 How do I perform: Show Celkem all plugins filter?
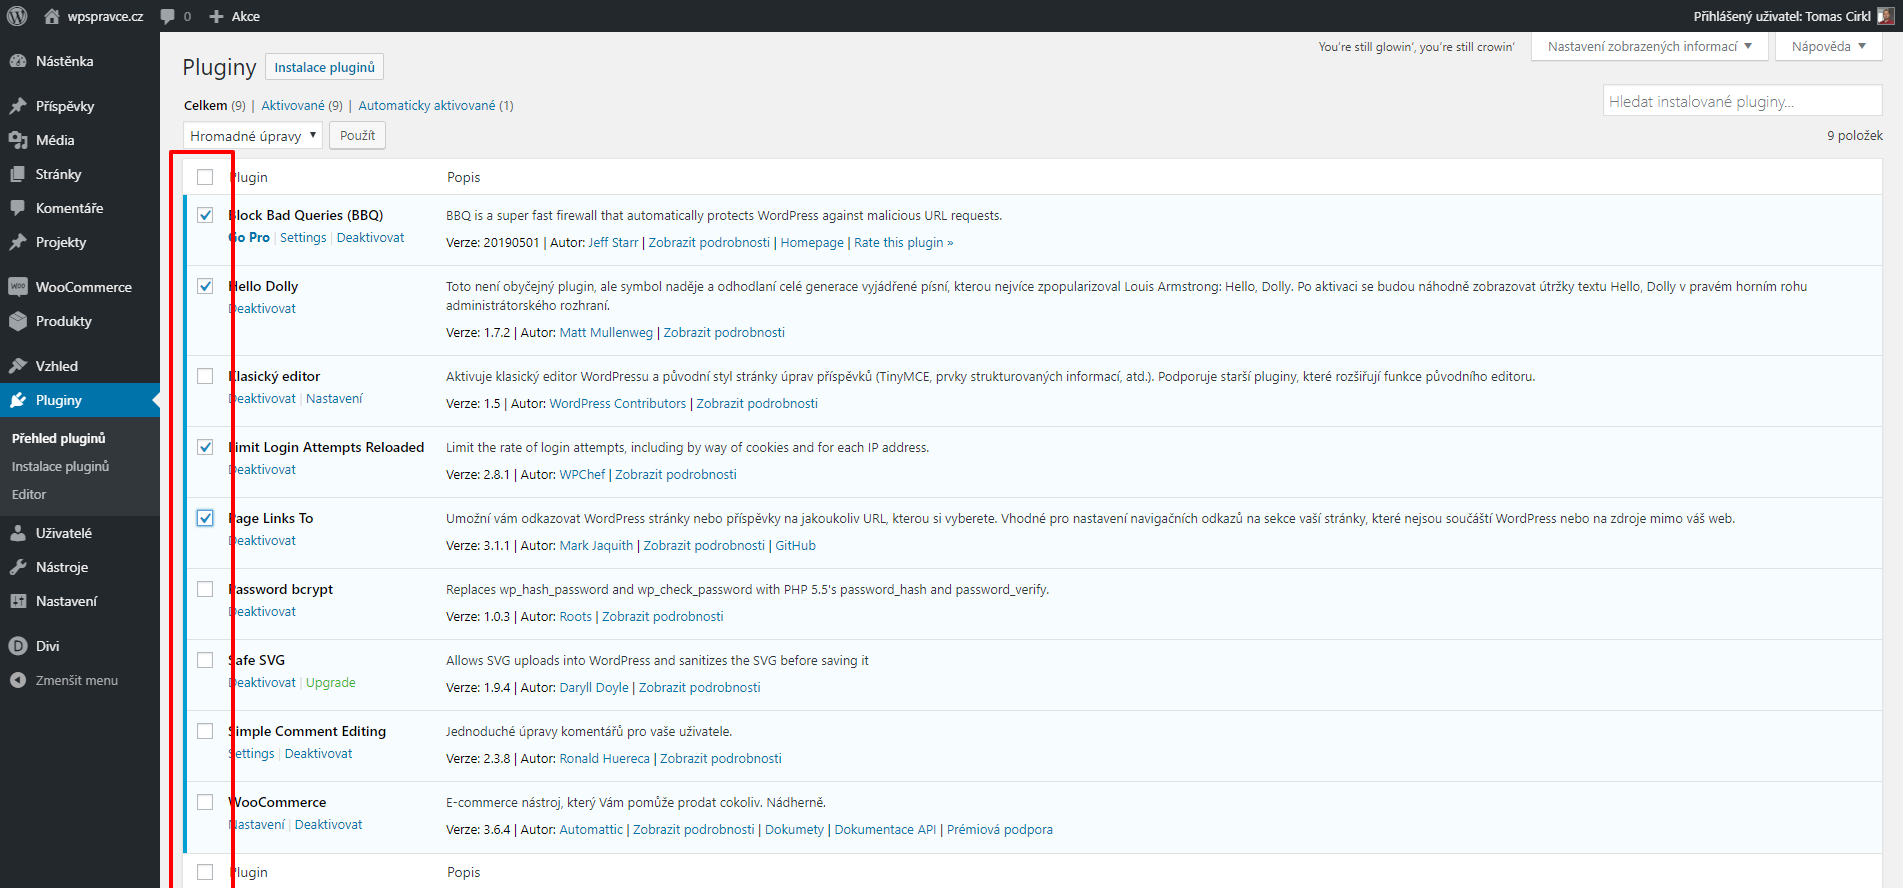[x=205, y=105]
